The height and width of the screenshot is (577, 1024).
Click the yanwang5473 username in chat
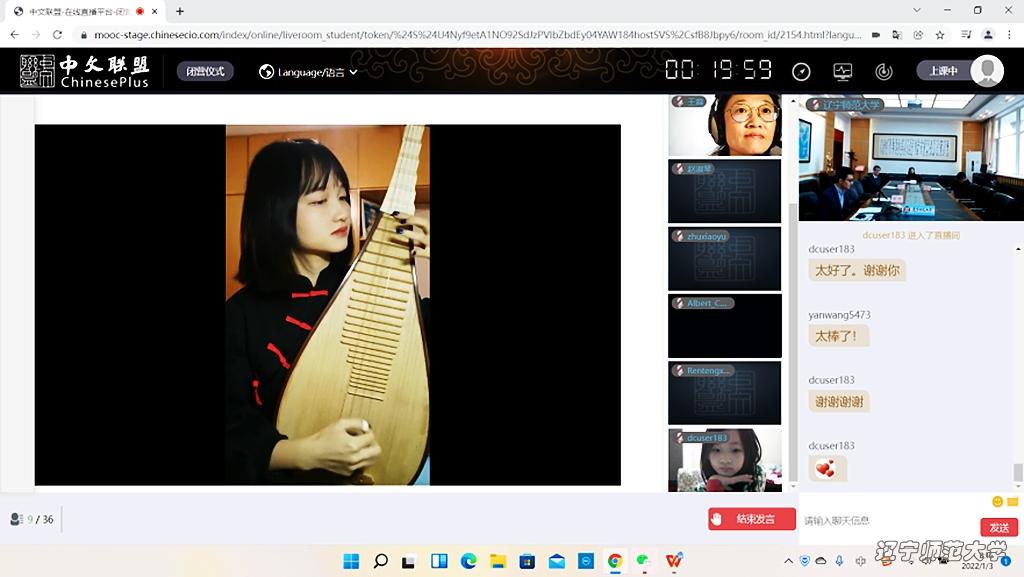click(839, 315)
